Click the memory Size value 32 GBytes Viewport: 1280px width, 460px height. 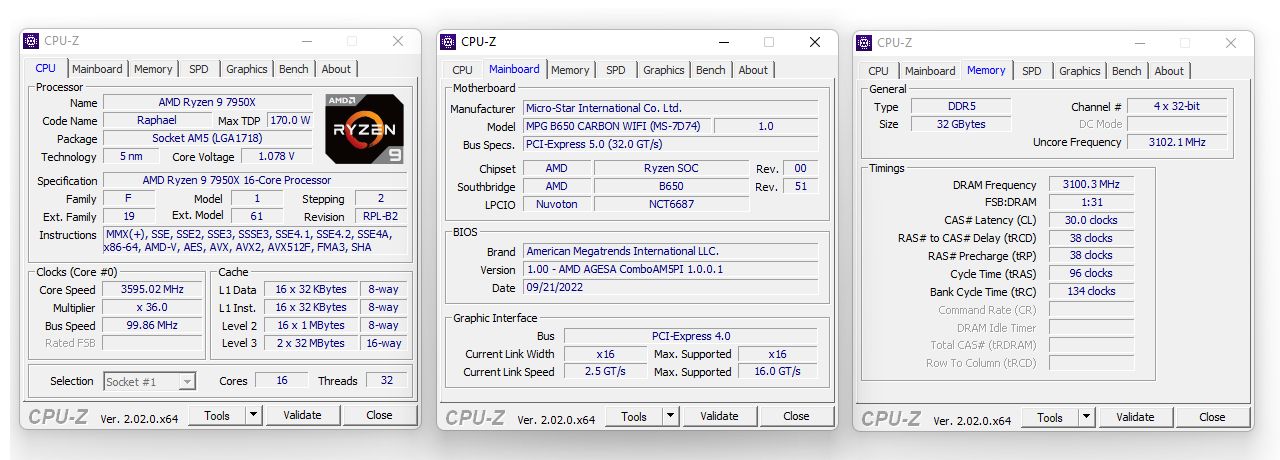tap(961, 124)
